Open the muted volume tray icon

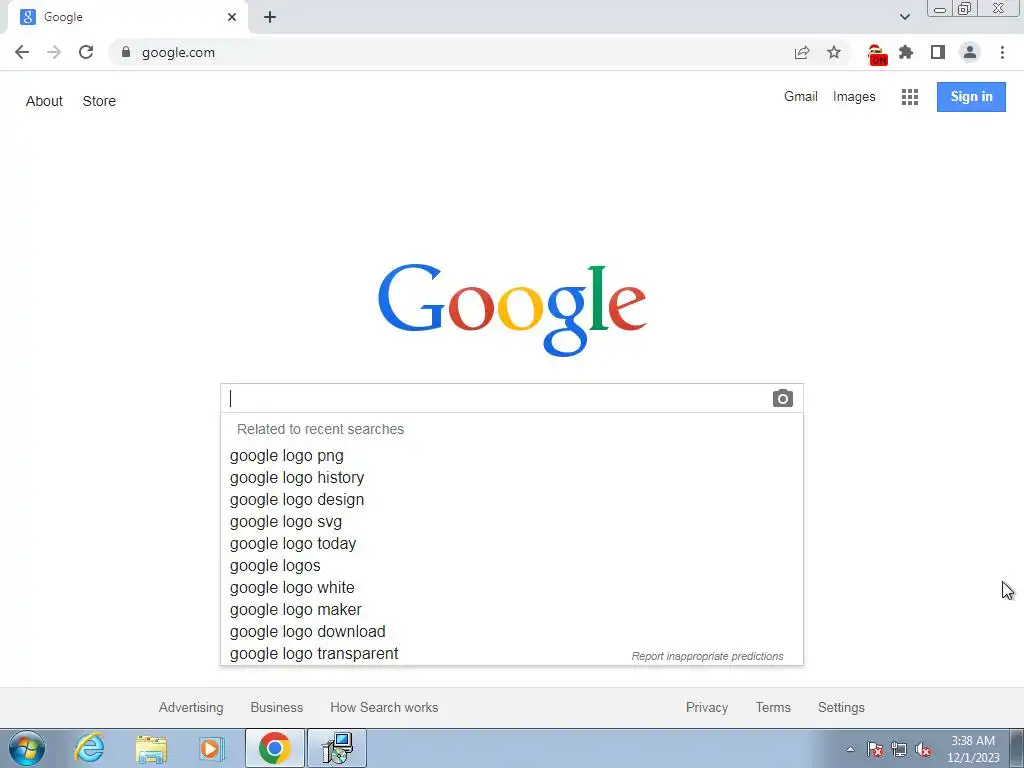tap(923, 750)
